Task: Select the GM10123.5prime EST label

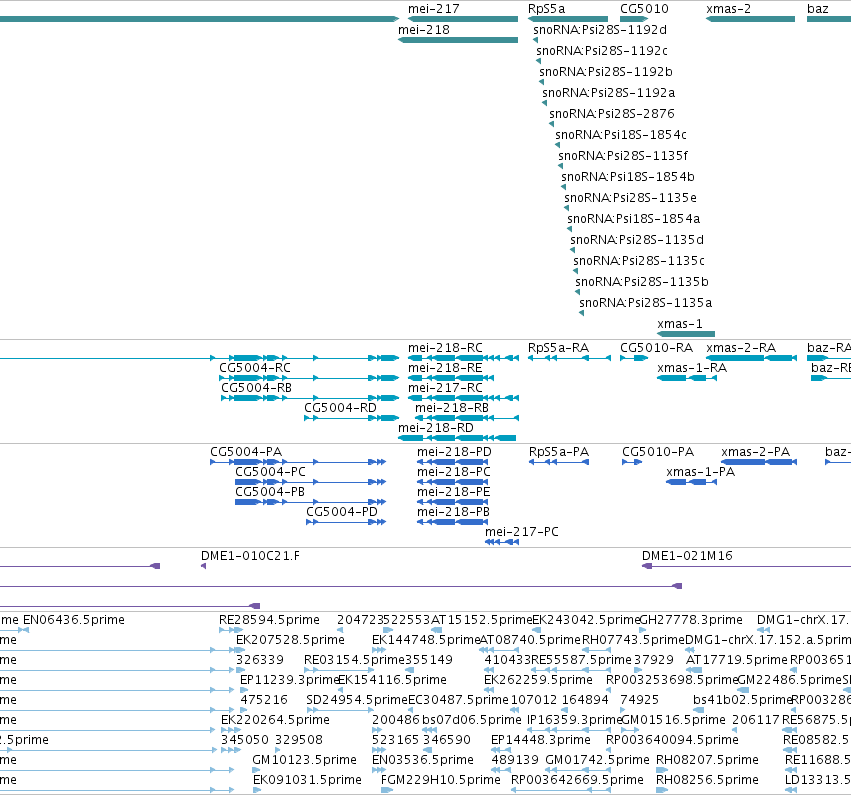Action: point(304,760)
